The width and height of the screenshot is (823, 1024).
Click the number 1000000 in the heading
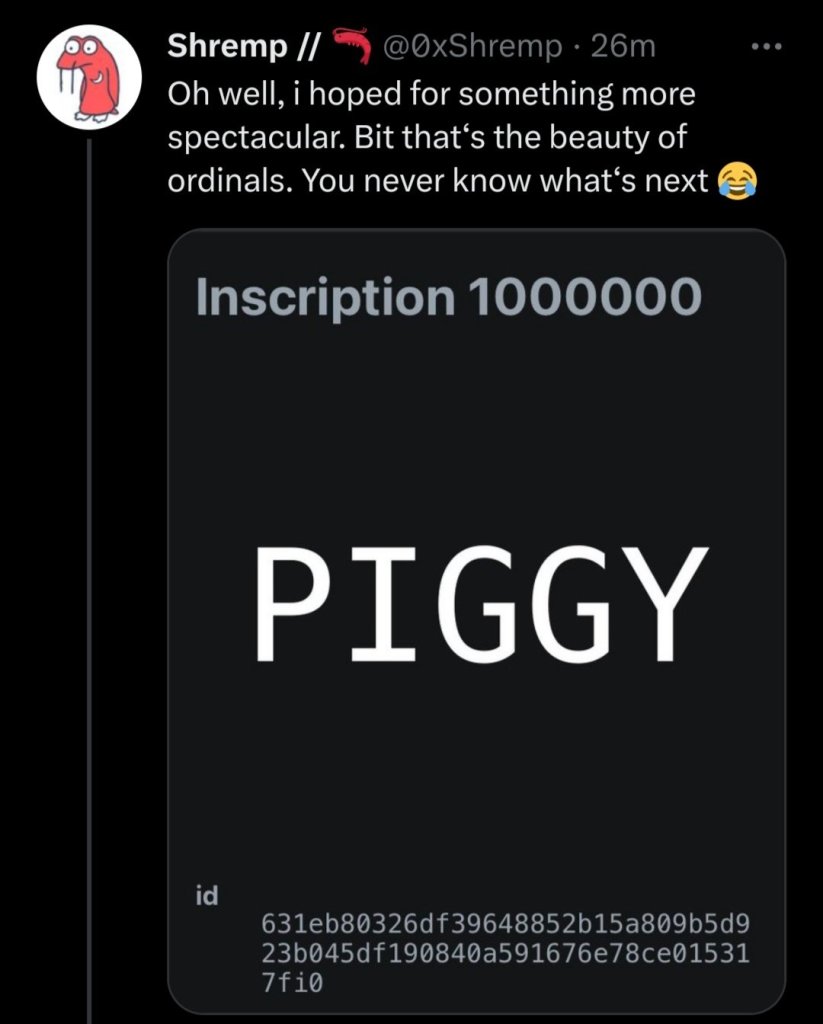pos(583,298)
